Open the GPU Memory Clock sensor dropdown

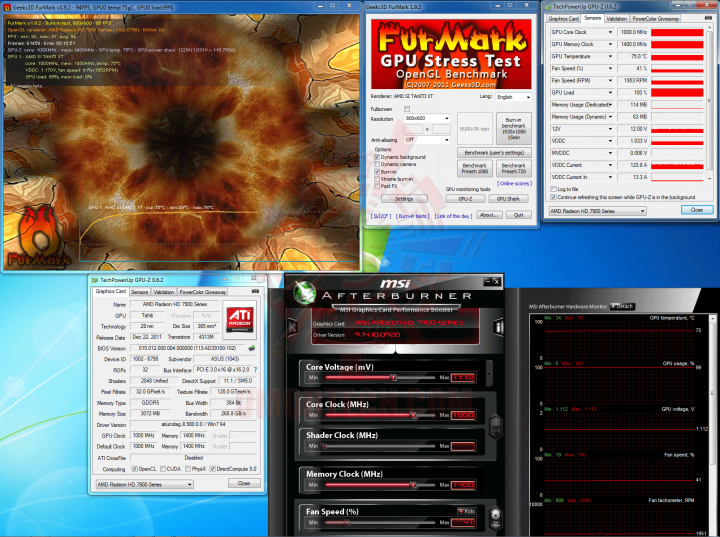click(x=610, y=44)
